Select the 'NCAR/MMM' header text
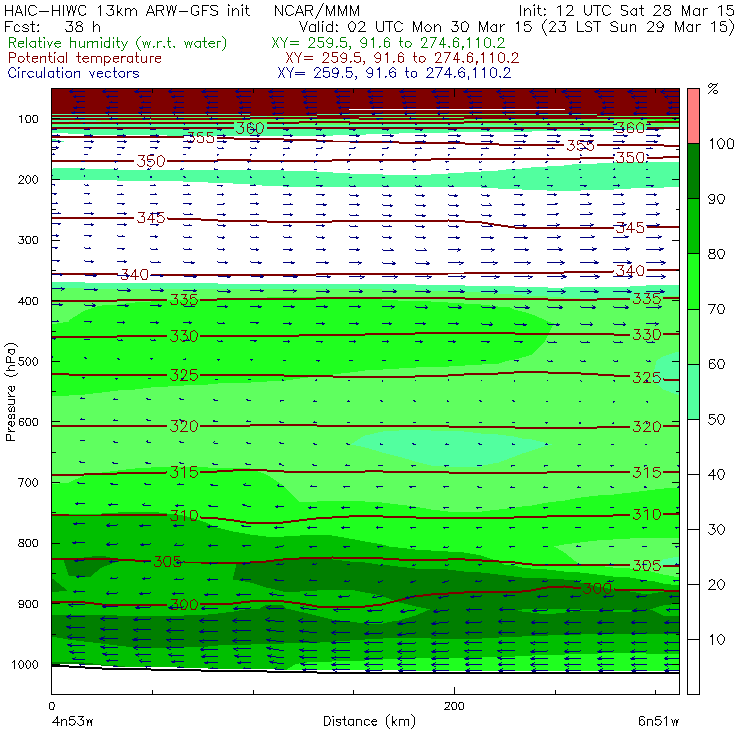The height and width of the screenshot is (740, 740). click(317, 10)
